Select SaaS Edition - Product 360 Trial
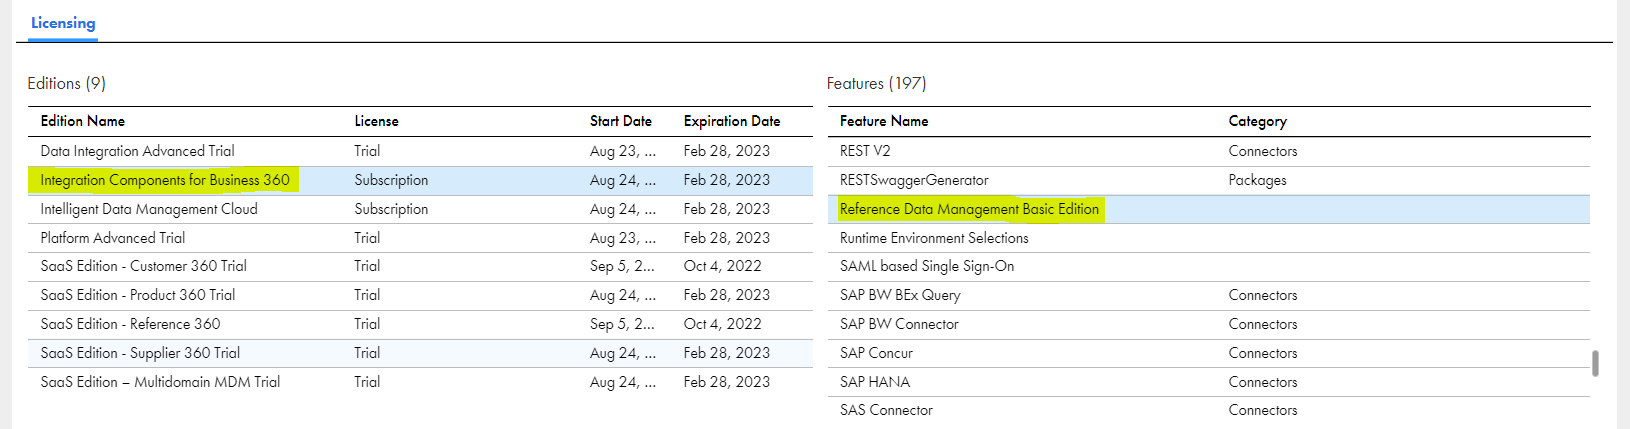This screenshot has height=429, width=1630. click(x=420, y=295)
